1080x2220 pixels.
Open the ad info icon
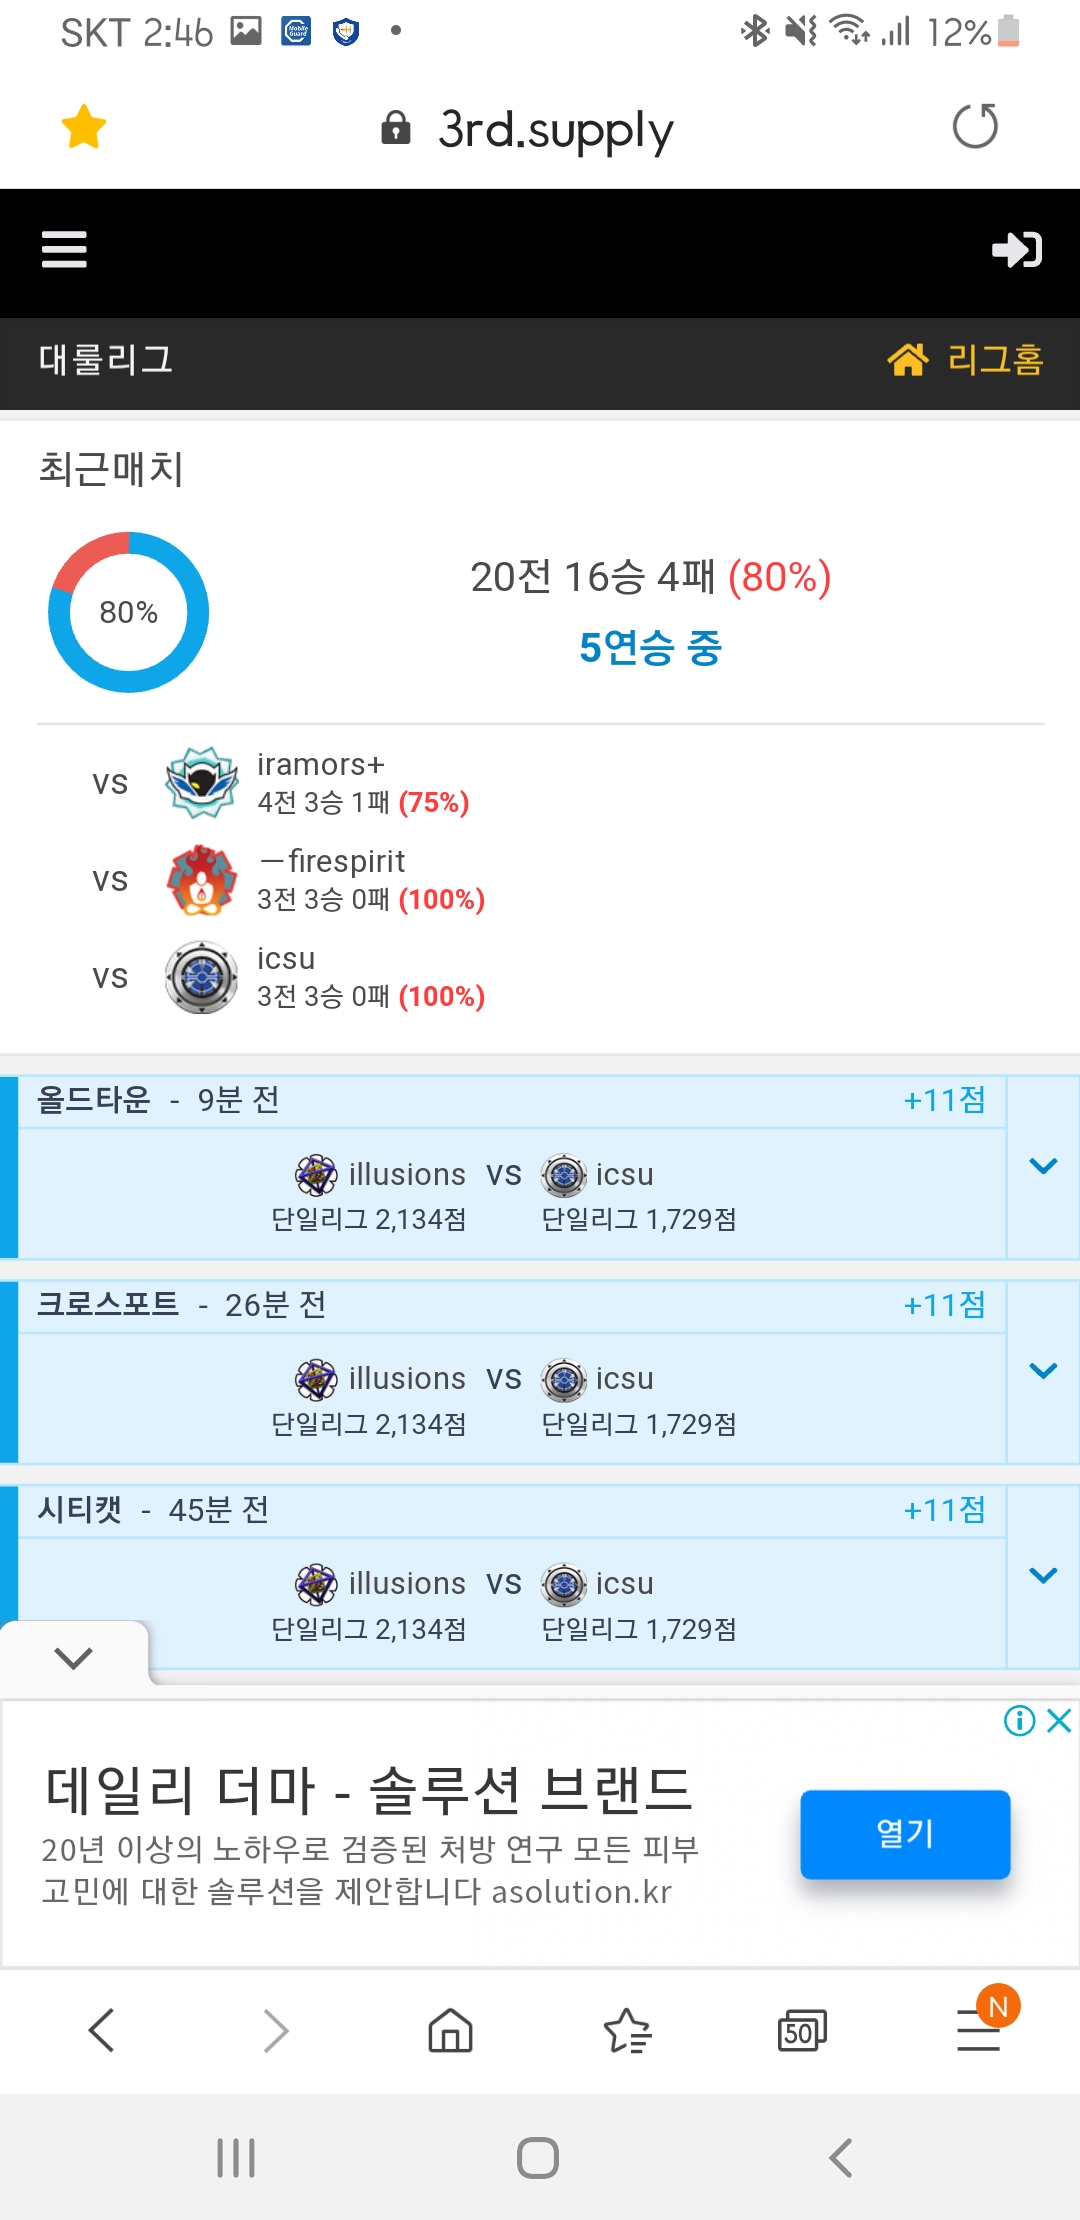(1019, 1720)
